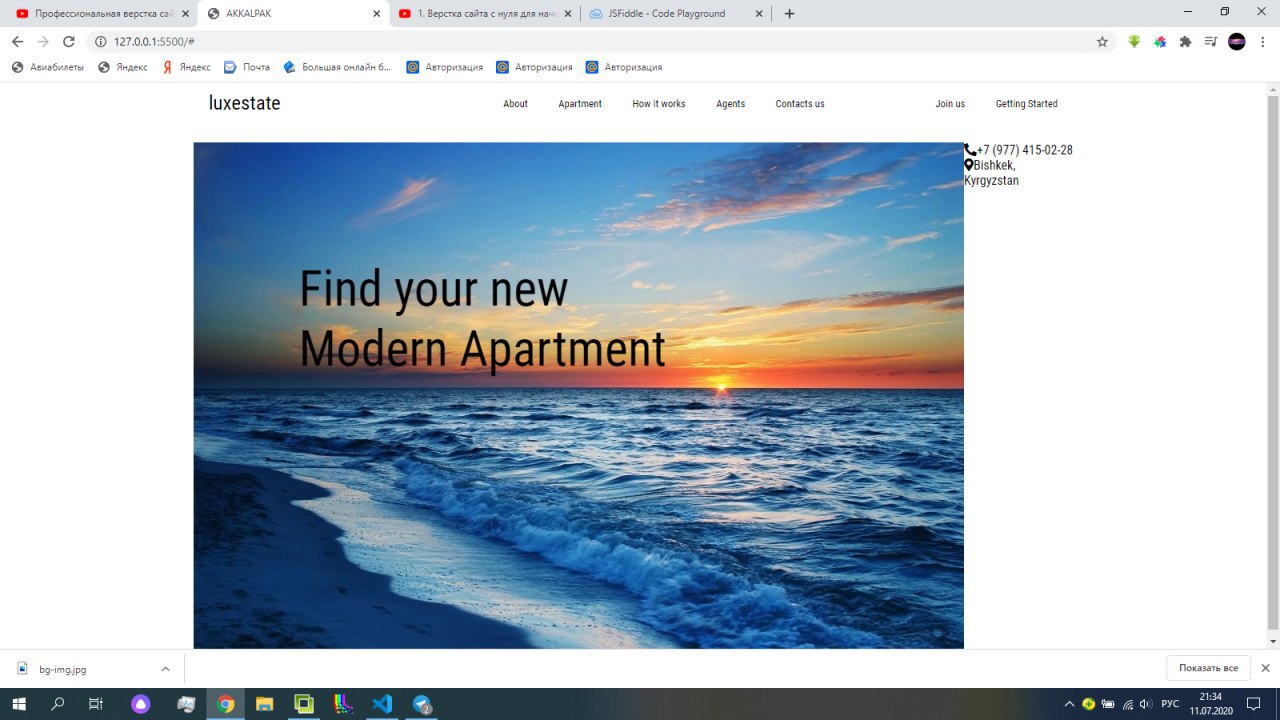The height and width of the screenshot is (720, 1280).
Task: Open the first Яндекс bookmark with globe icon
Action: (x=122, y=67)
